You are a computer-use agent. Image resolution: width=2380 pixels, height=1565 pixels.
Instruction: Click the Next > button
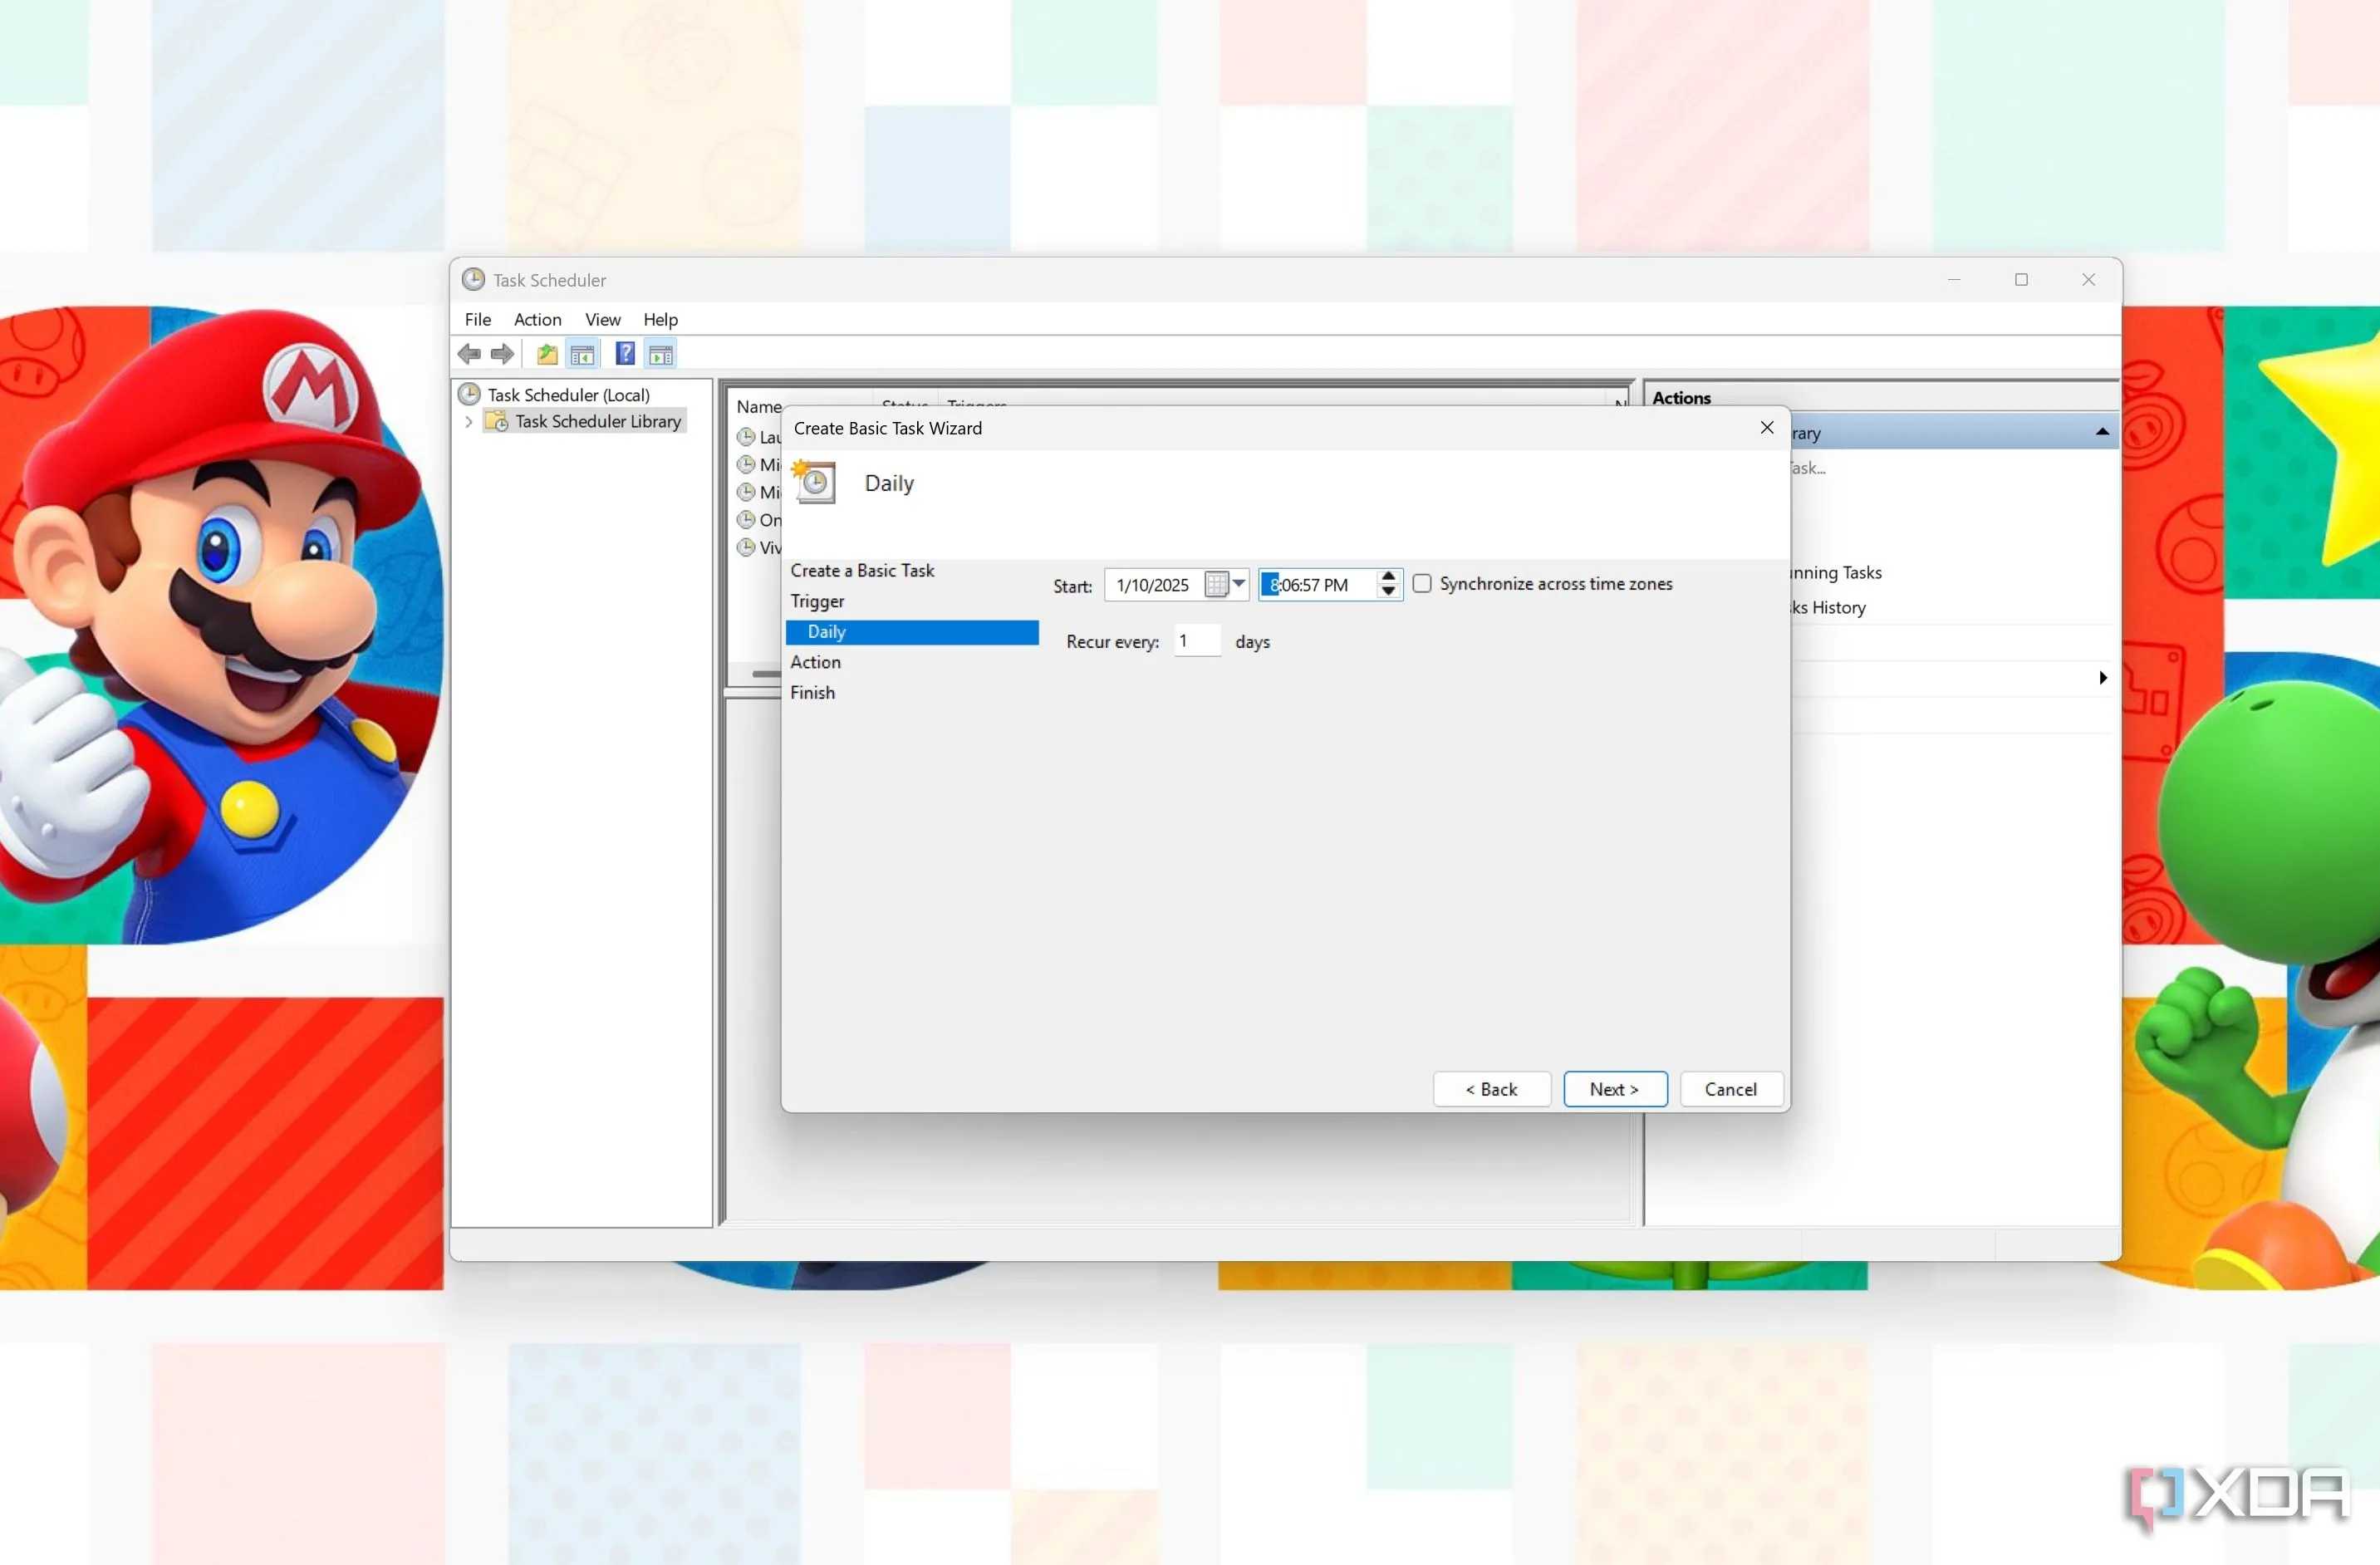1614,1090
